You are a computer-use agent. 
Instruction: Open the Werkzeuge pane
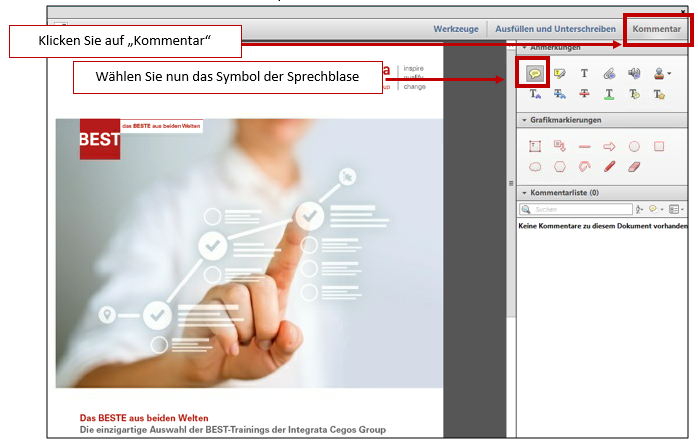click(456, 29)
